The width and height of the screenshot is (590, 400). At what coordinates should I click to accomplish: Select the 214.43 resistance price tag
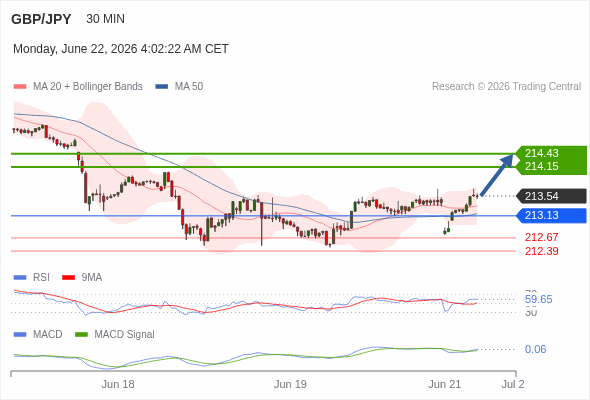(x=541, y=153)
